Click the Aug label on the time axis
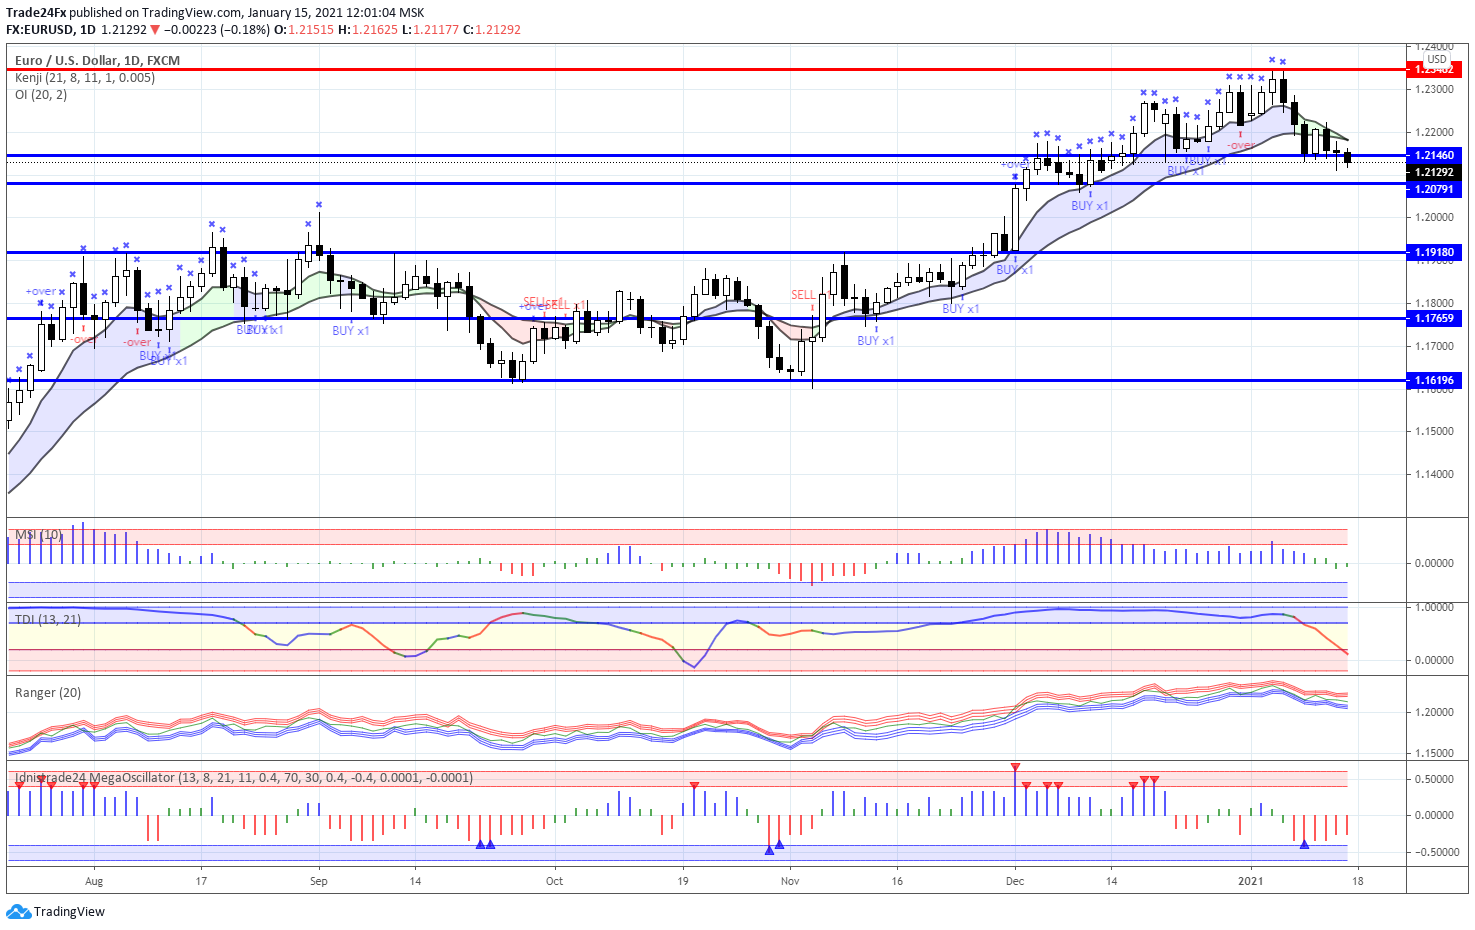 [94, 881]
